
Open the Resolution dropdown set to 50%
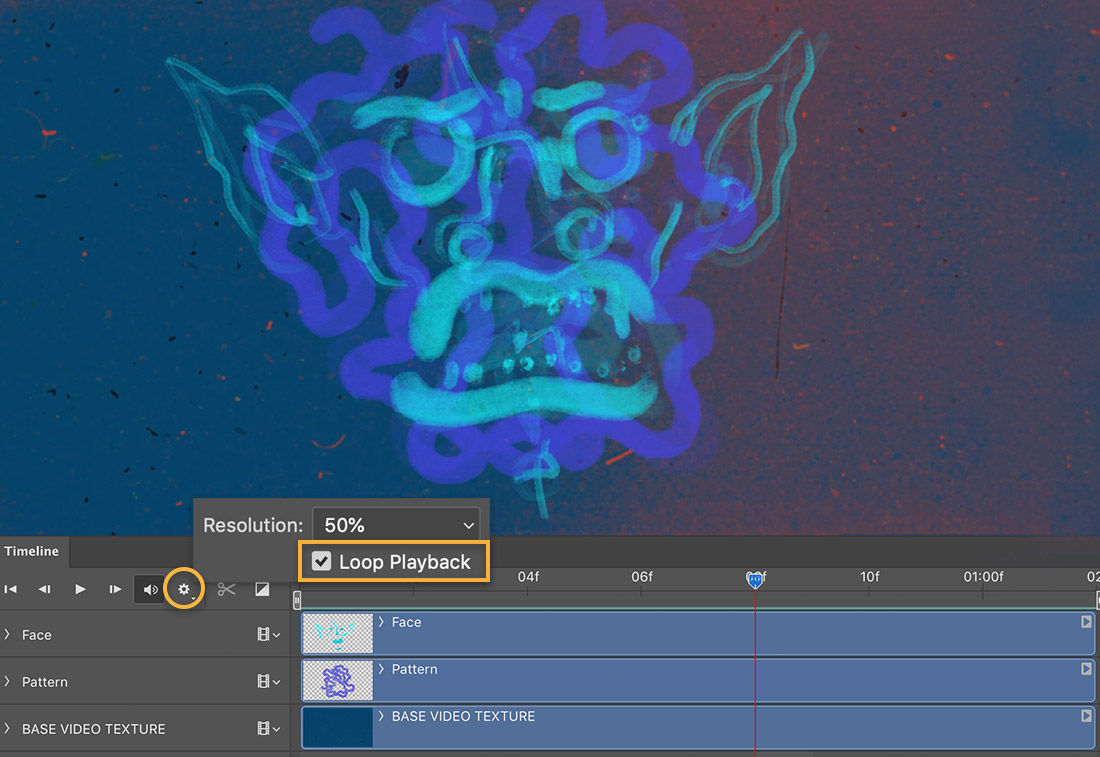(395, 524)
